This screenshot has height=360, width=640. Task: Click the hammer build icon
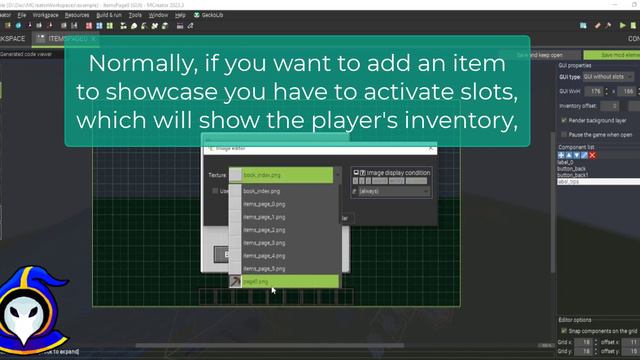point(608,25)
